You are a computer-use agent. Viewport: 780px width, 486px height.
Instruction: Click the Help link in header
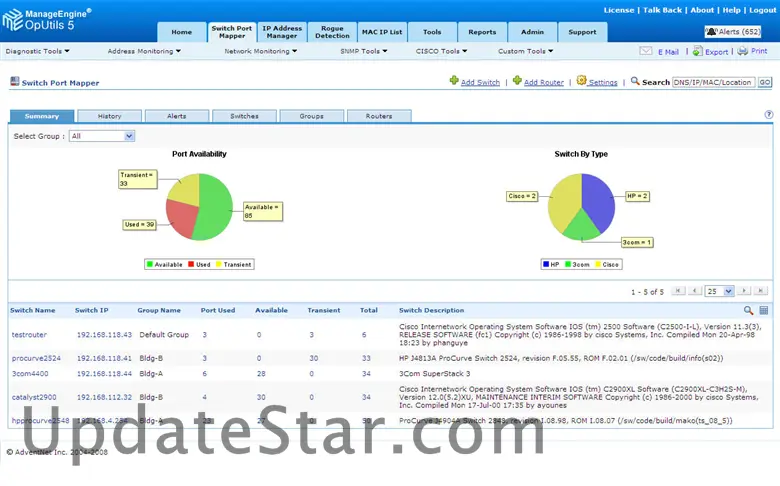click(731, 10)
